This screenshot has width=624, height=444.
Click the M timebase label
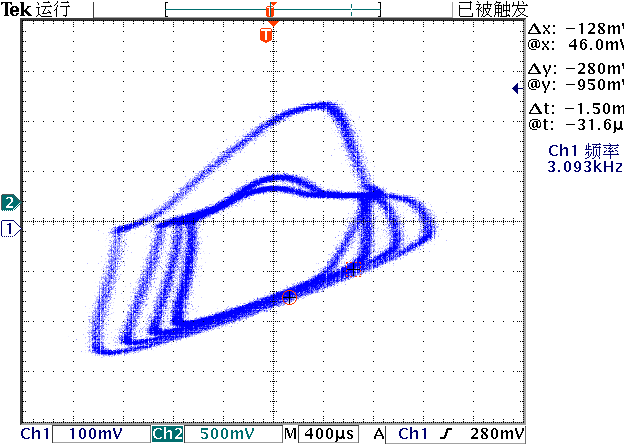(290, 434)
